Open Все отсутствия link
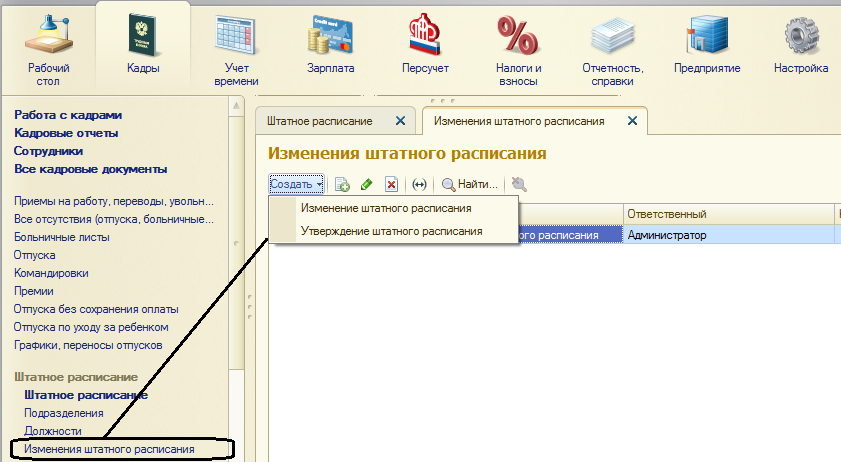 click(x=114, y=219)
